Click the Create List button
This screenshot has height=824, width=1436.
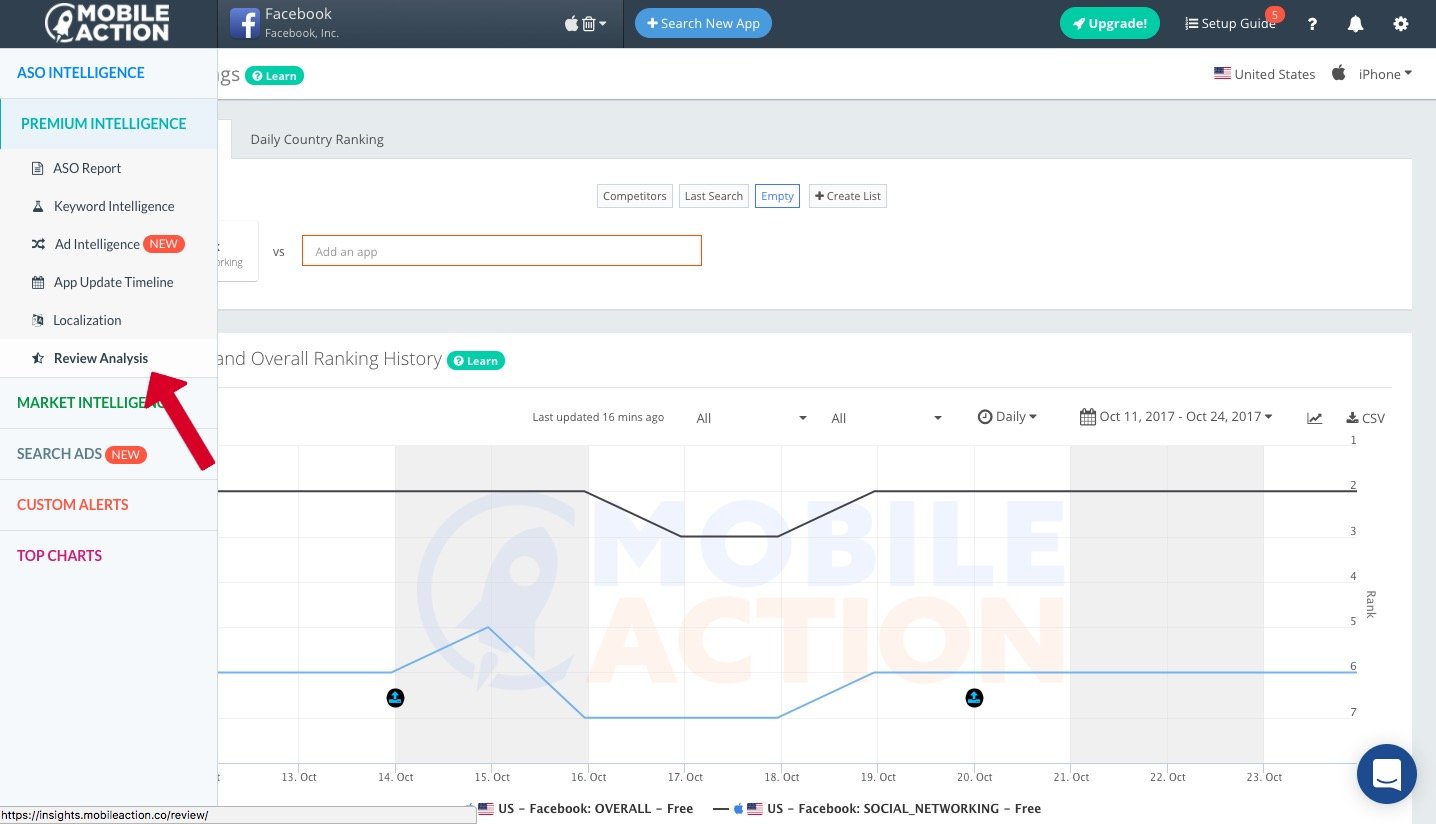coord(848,196)
